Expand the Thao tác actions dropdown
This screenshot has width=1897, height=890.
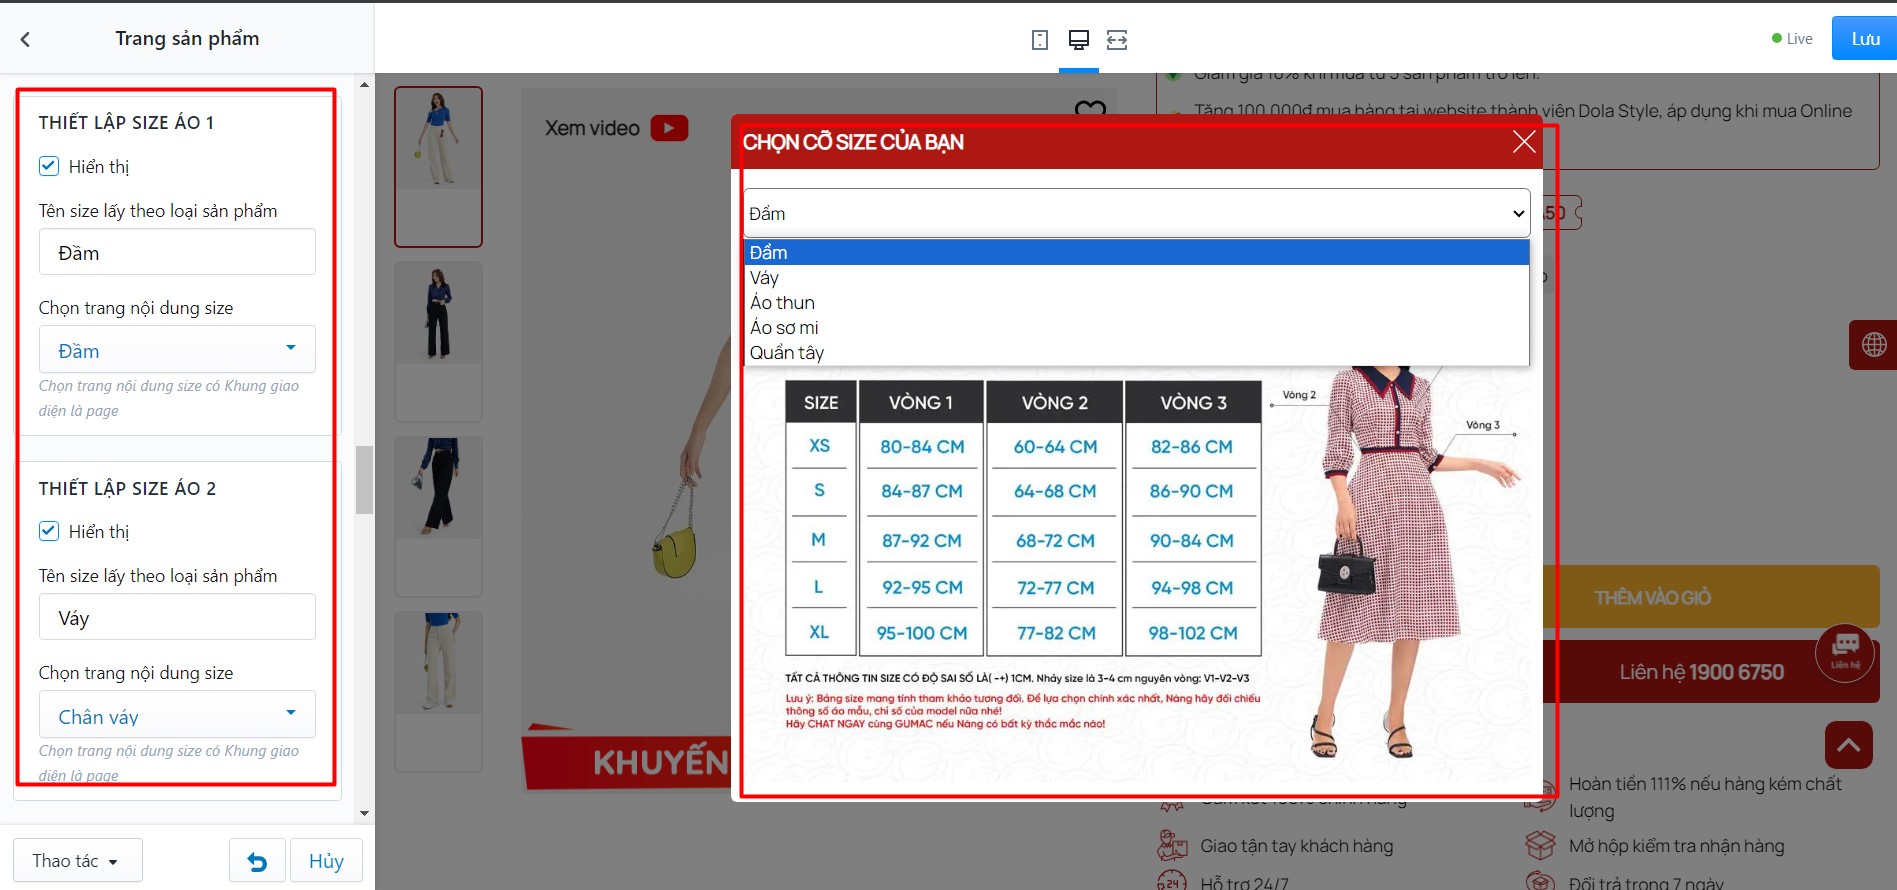pyautogui.click(x=78, y=861)
